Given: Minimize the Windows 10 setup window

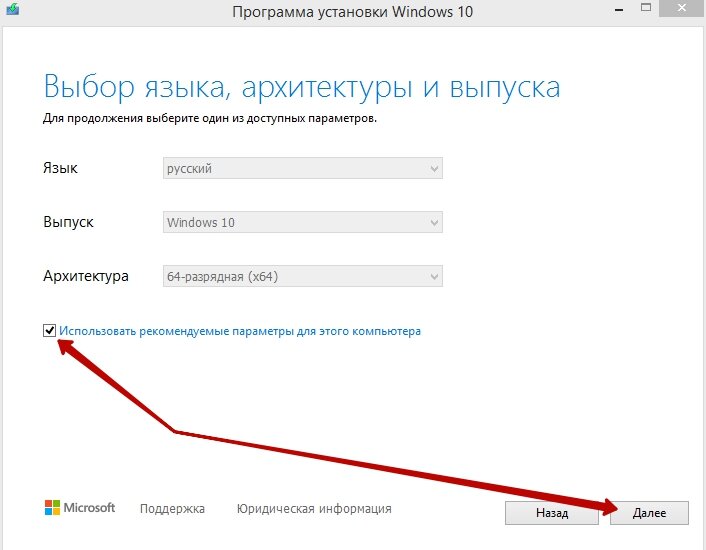Looking at the screenshot, I should click(619, 9).
